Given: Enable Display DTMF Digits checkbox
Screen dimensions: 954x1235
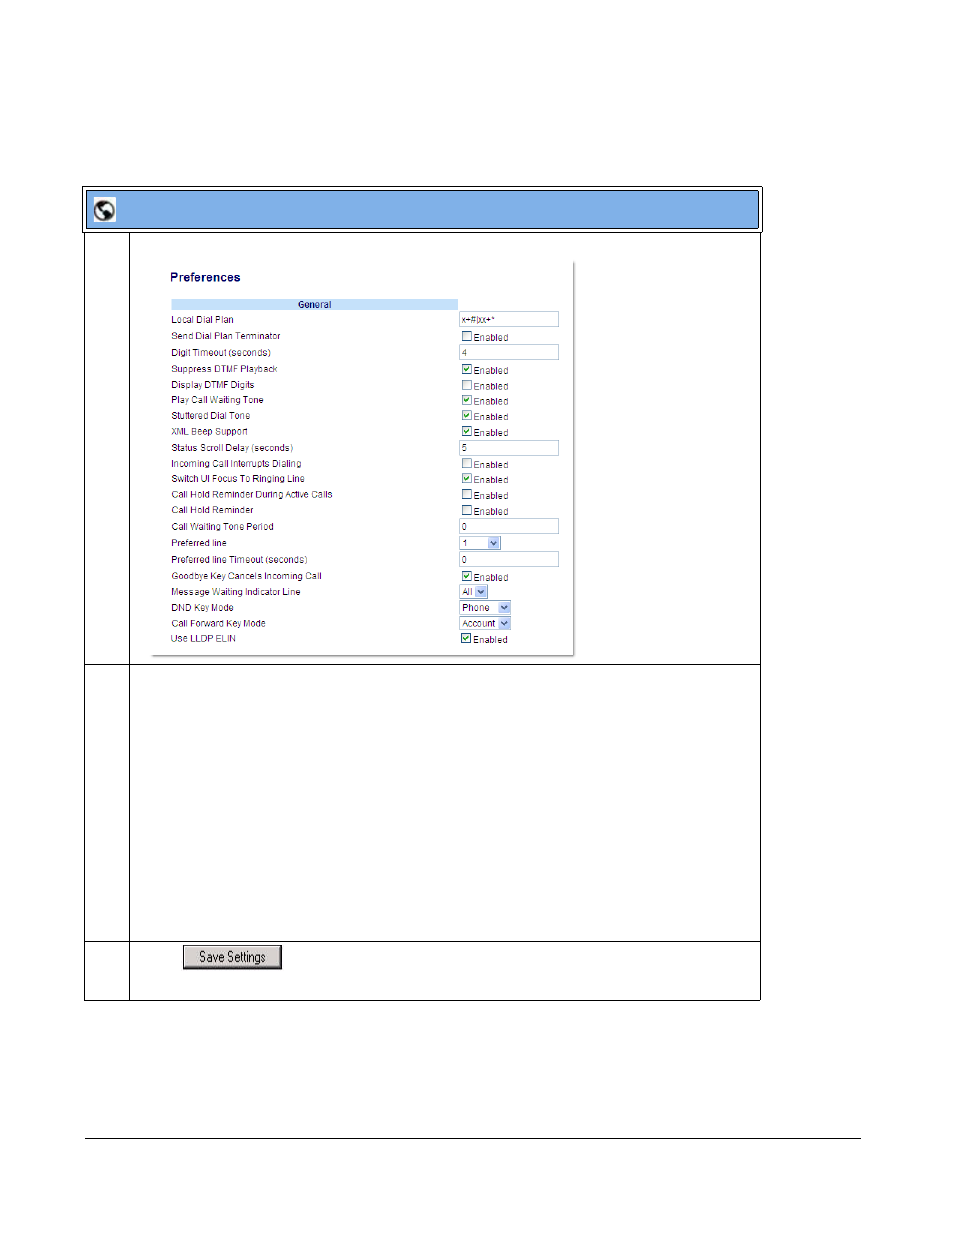Looking at the screenshot, I should click(466, 385).
